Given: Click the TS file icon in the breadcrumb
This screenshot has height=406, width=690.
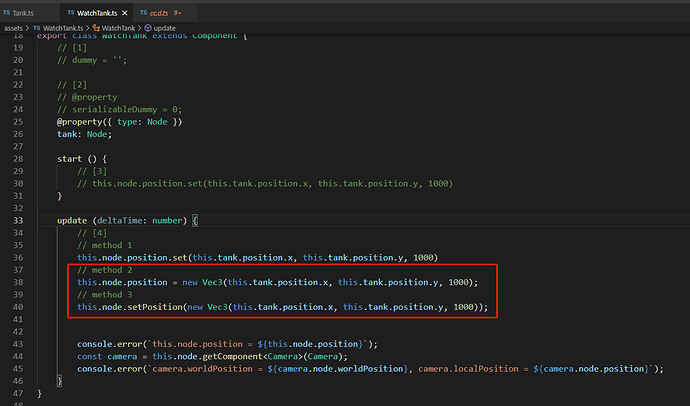Looking at the screenshot, I should click(36, 28).
